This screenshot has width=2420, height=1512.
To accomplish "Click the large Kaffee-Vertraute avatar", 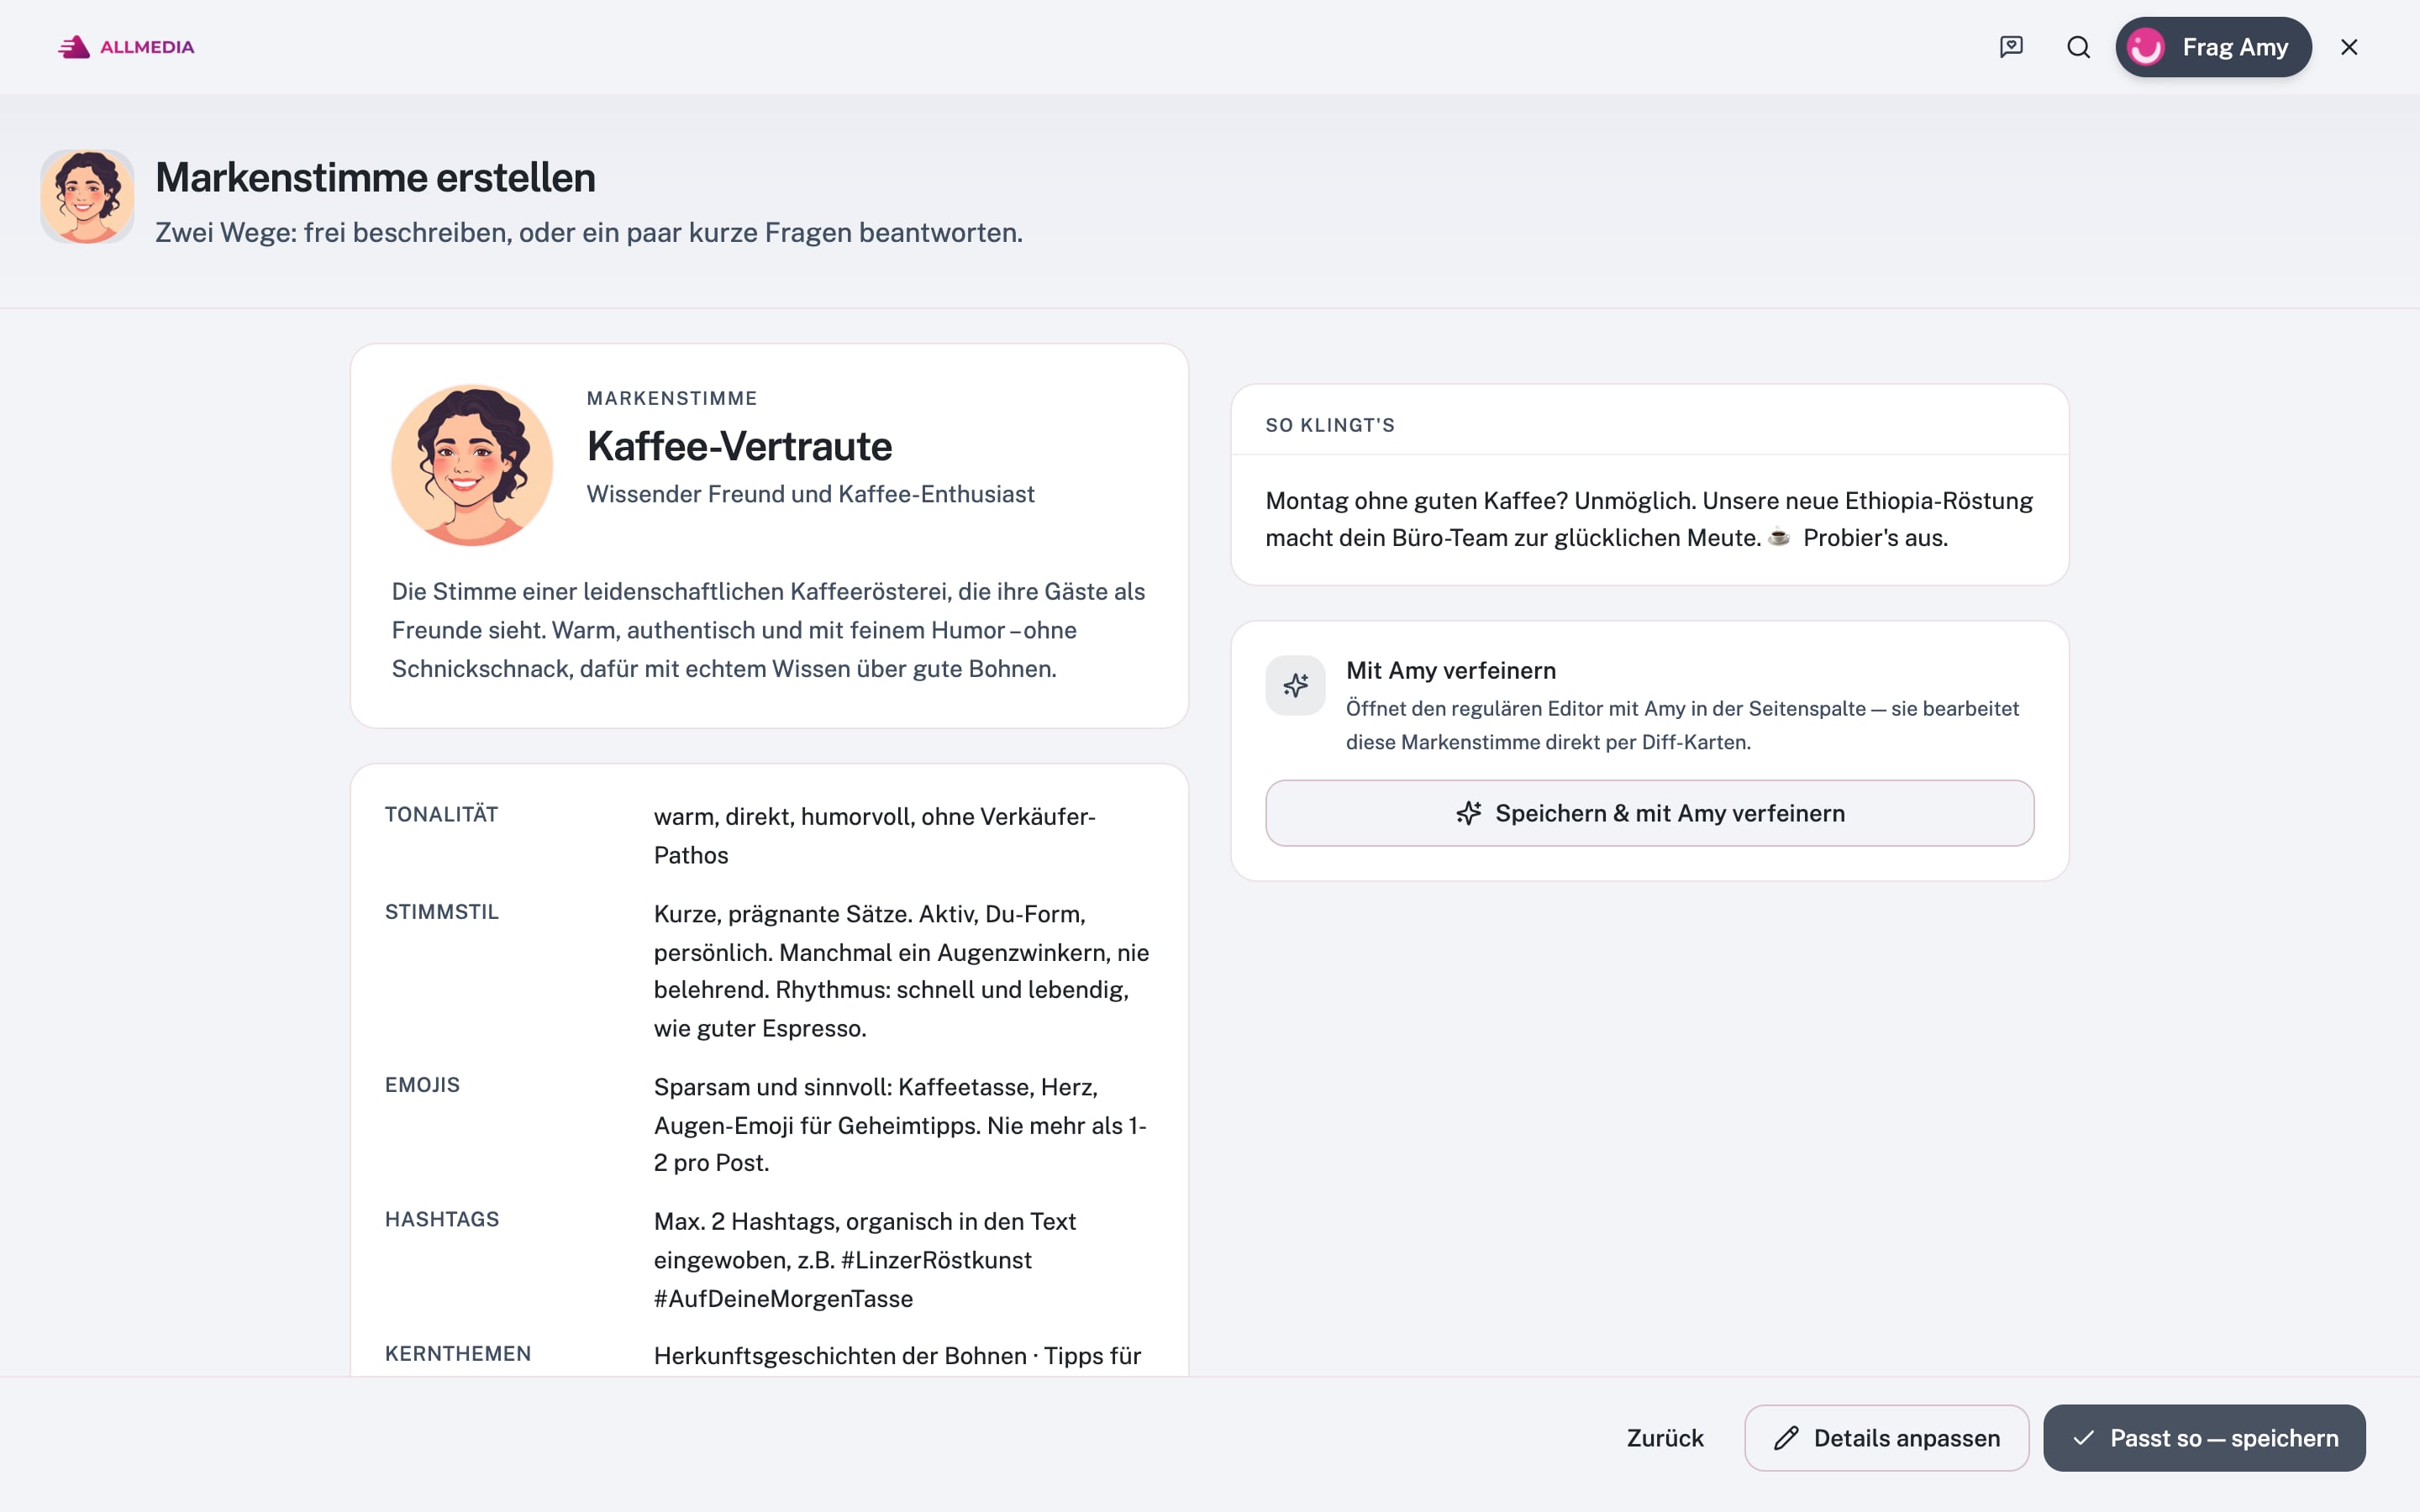I will pyautogui.click(x=471, y=465).
